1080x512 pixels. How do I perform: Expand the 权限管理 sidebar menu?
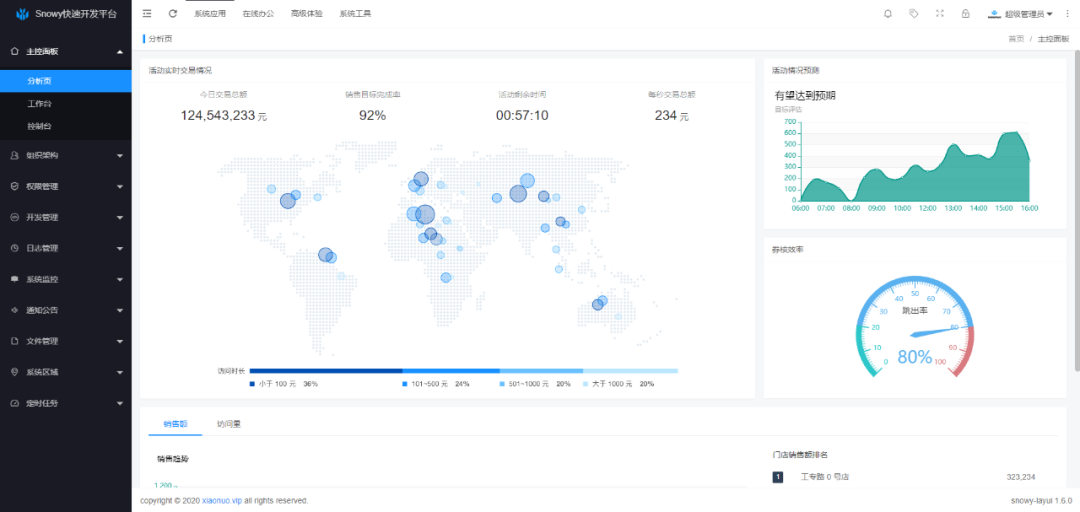pyautogui.click(x=65, y=186)
